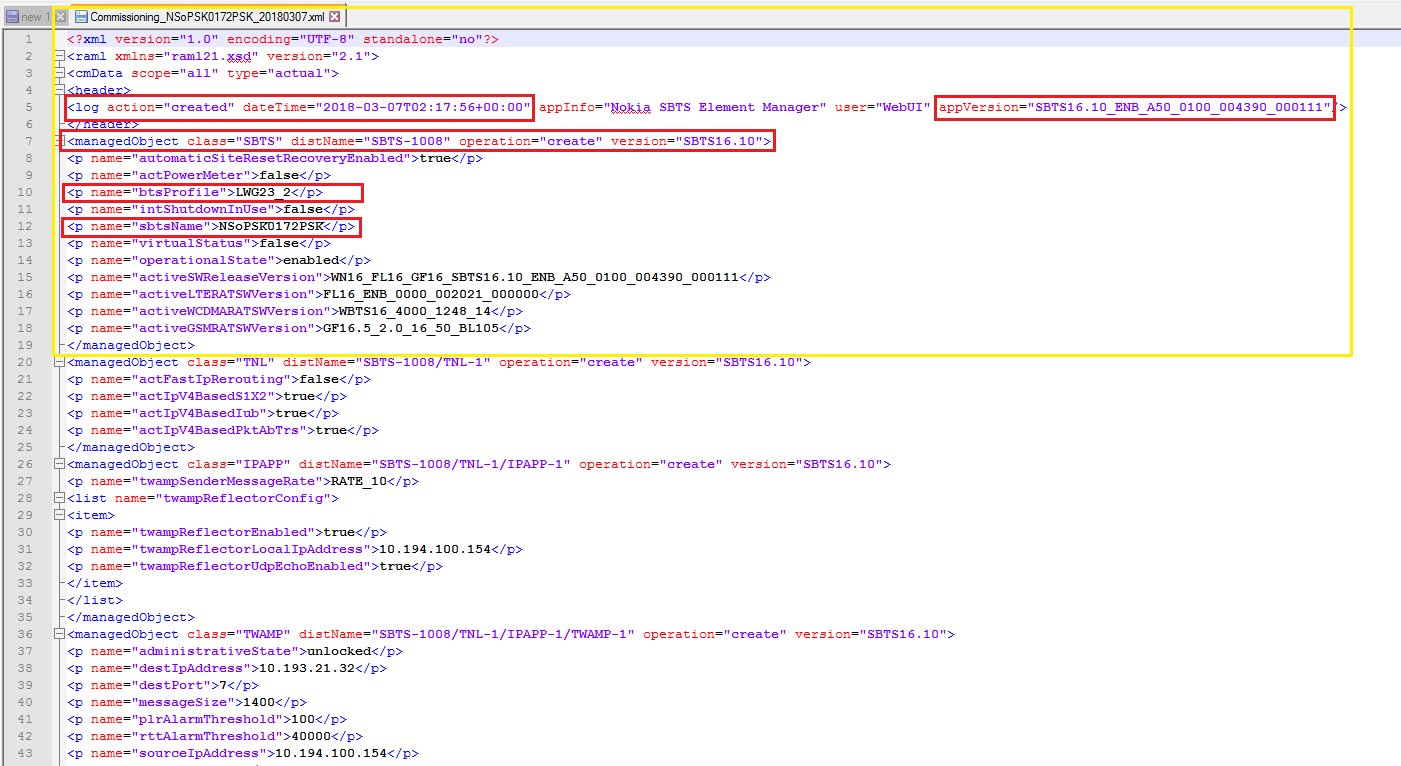Collapse the TNL managedObject fold on line 20

coord(58,361)
